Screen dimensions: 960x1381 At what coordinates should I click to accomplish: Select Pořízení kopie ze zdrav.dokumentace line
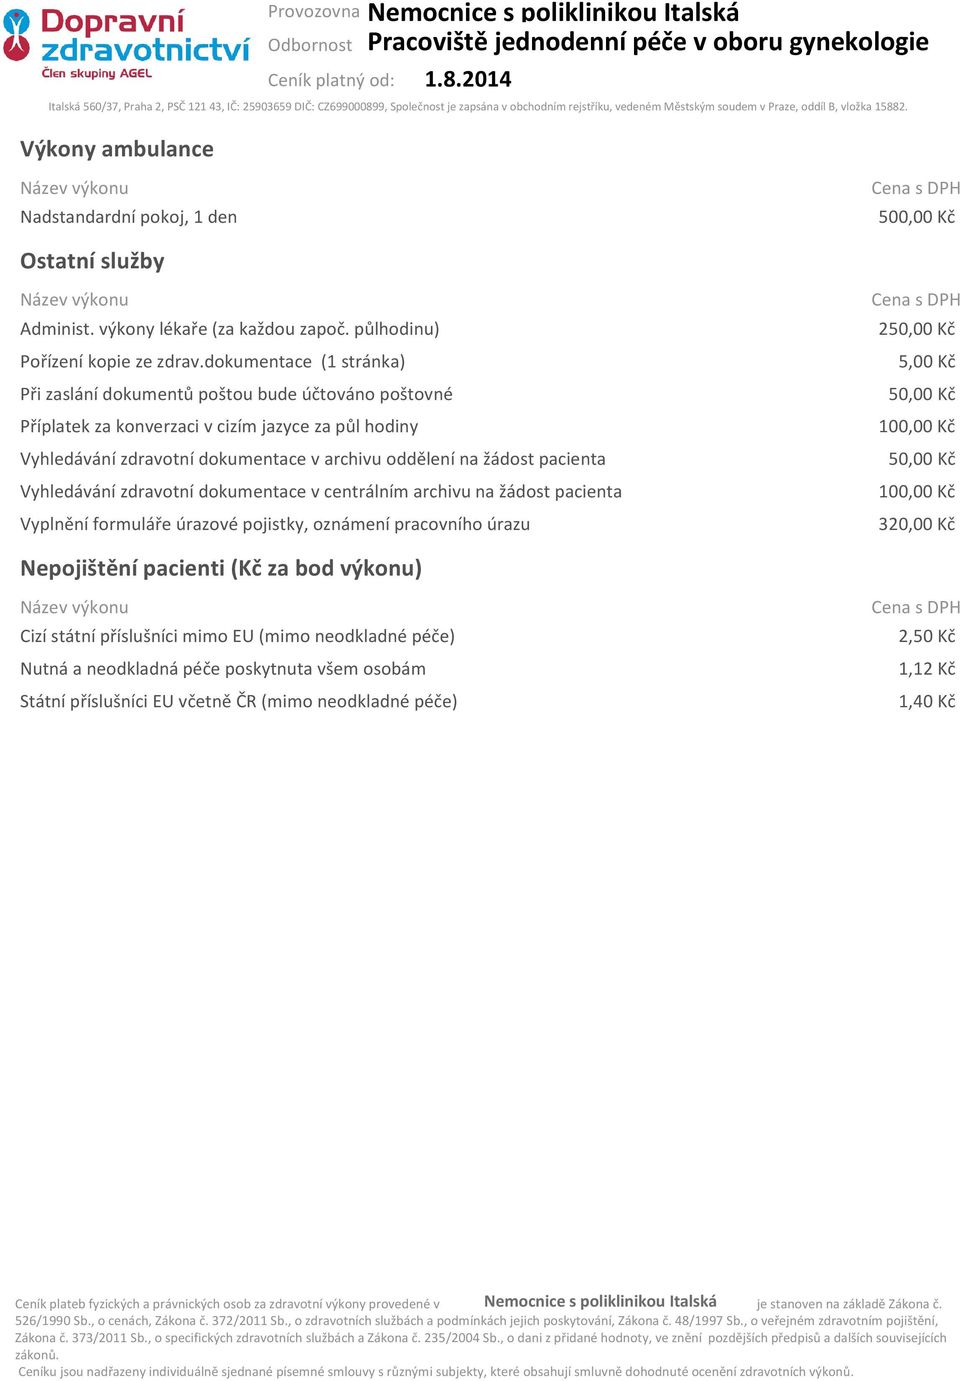[213, 362]
